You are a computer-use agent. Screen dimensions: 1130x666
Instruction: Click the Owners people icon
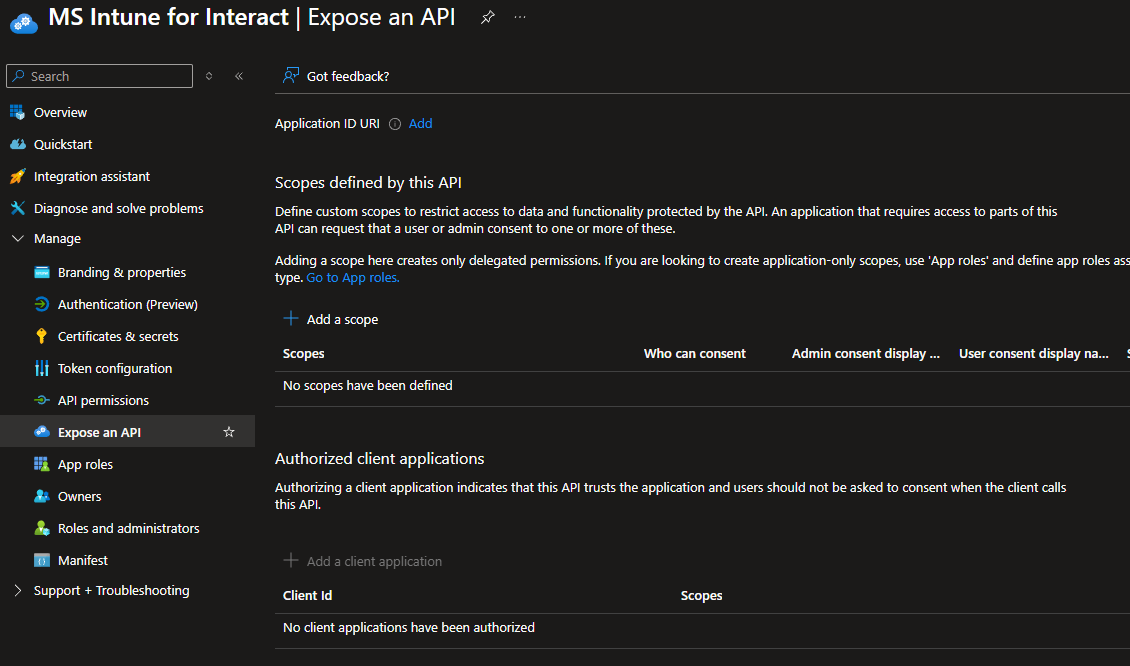(42, 496)
